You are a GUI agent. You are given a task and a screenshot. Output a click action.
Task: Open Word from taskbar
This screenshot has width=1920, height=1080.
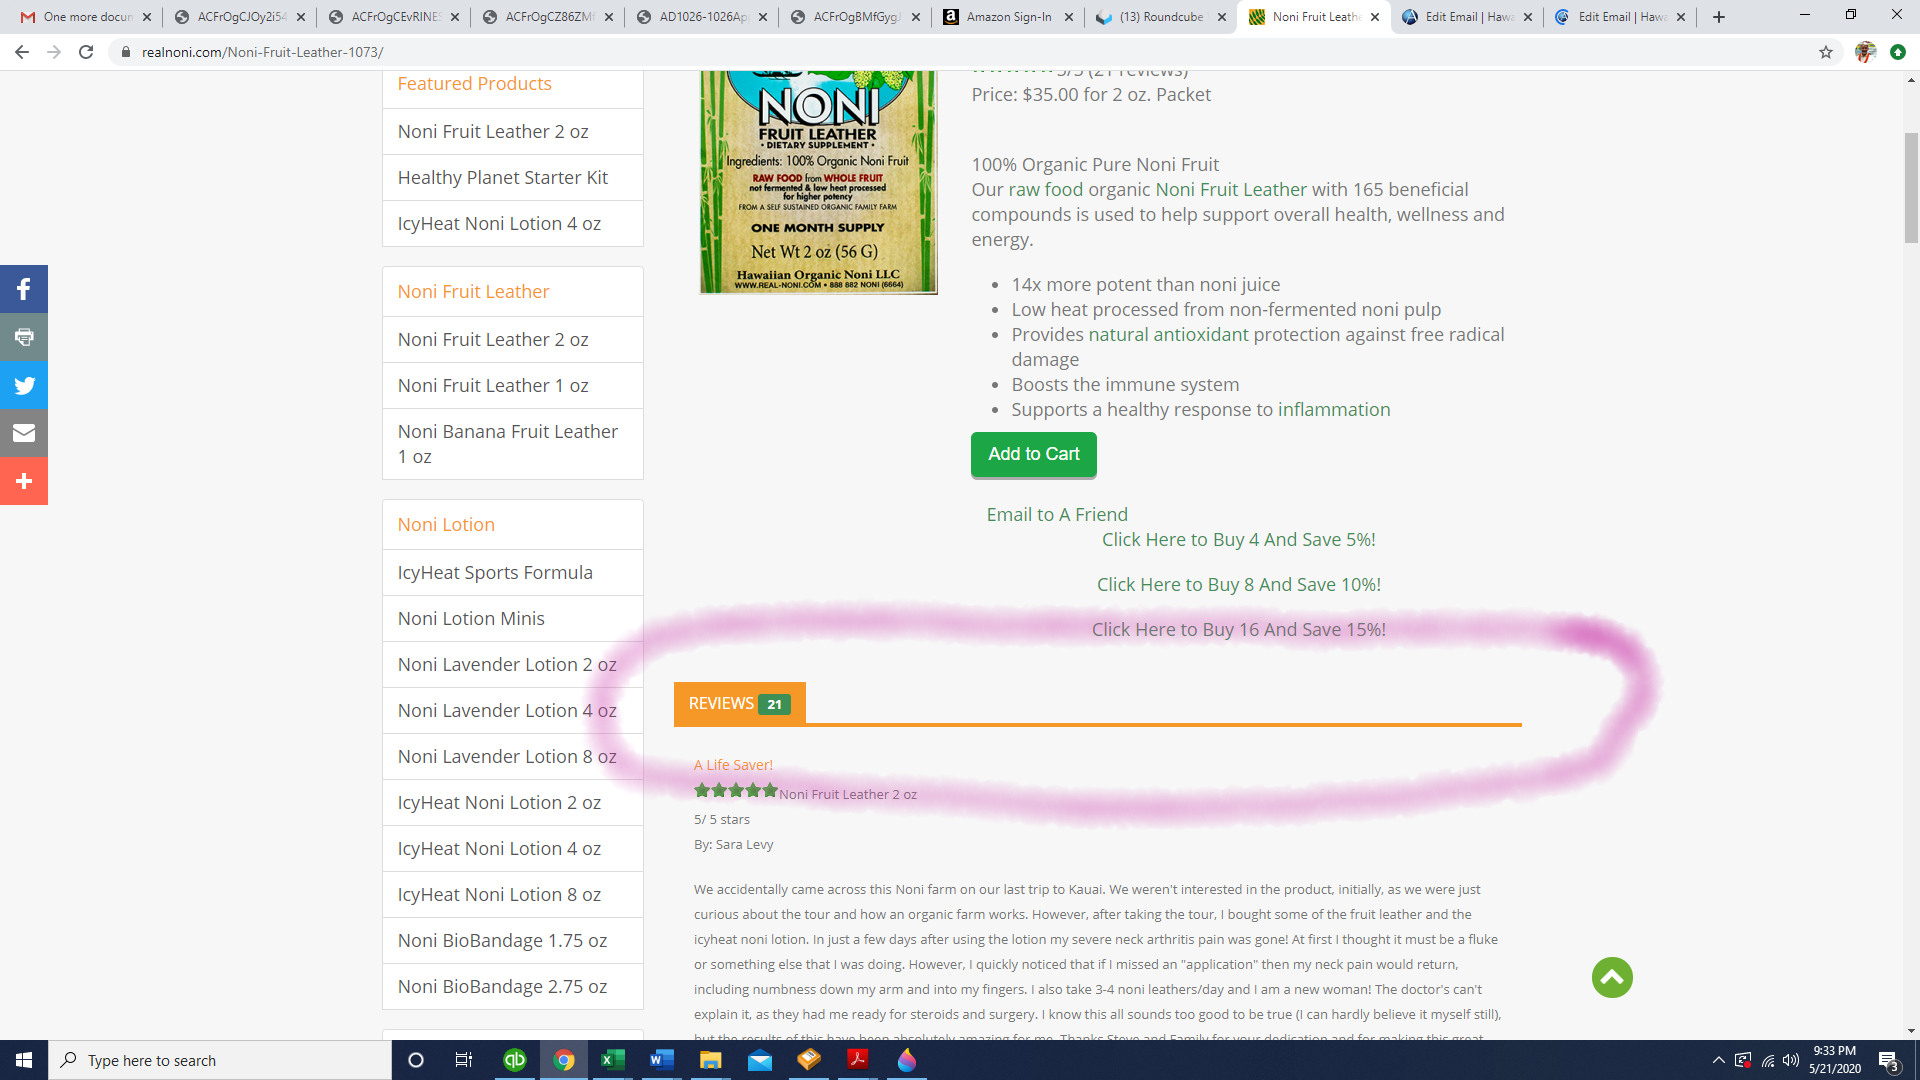pyautogui.click(x=661, y=1060)
